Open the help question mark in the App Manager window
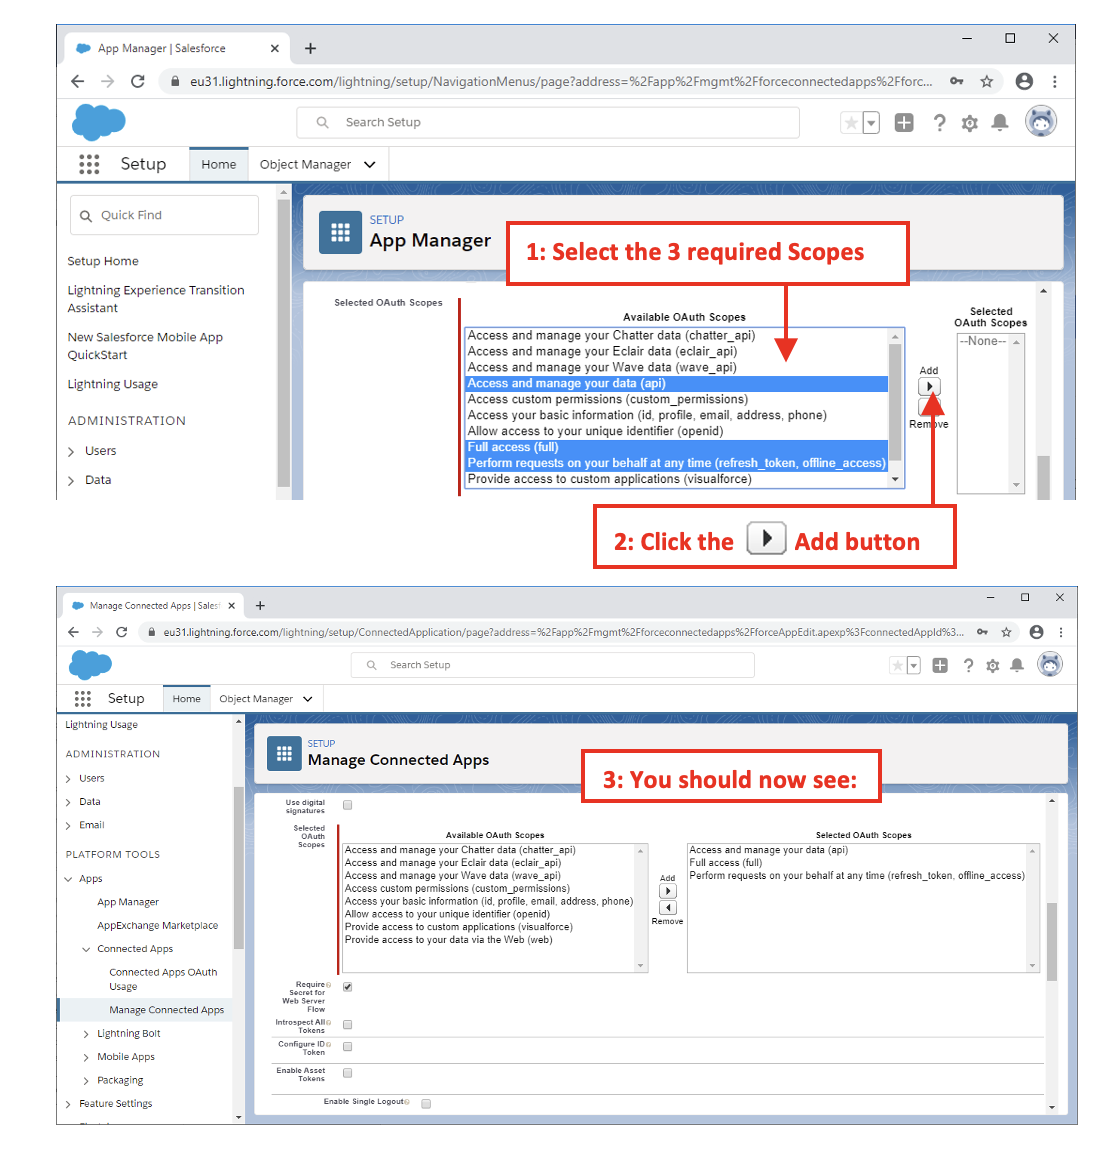The width and height of the screenshot is (1120, 1164). point(939,123)
